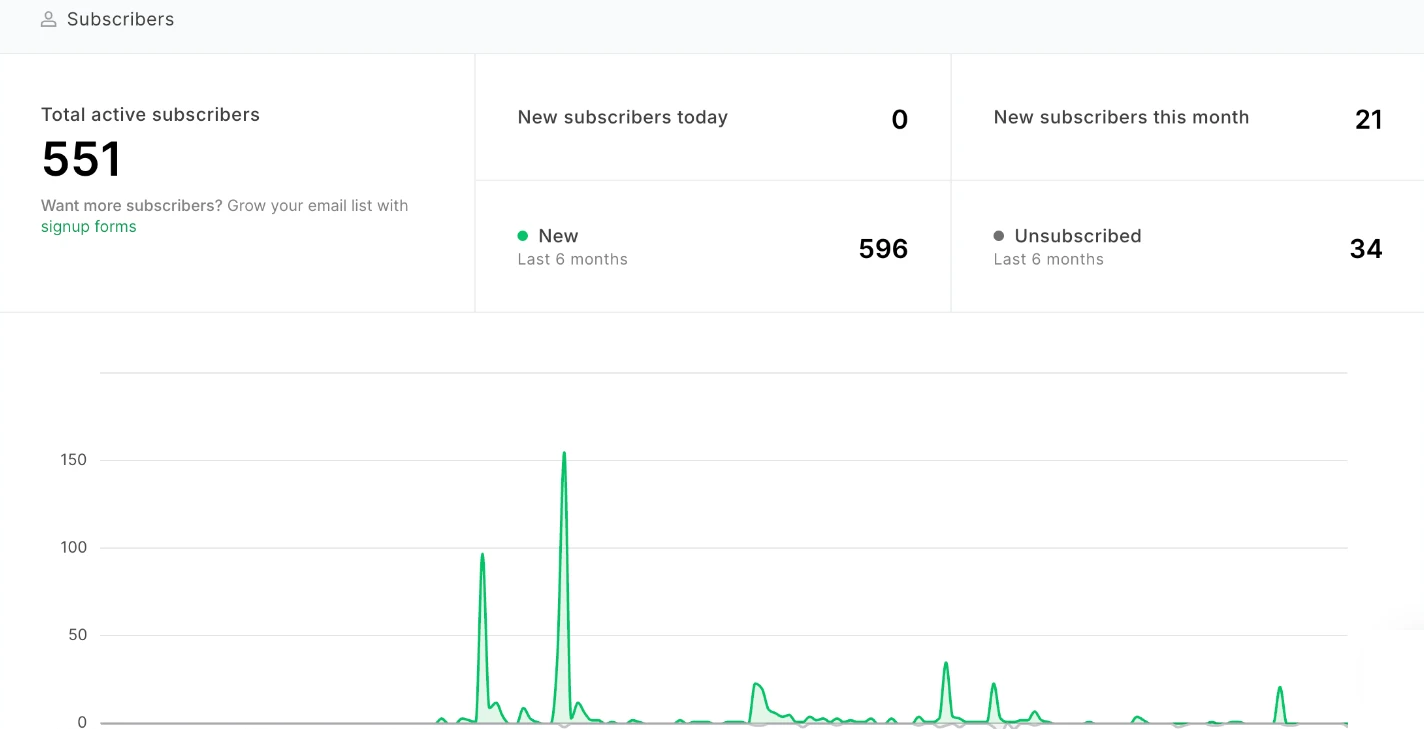
Task: Click 'Last 6 months' under Unsubscribed
Action: click(x=1048, y=259)
